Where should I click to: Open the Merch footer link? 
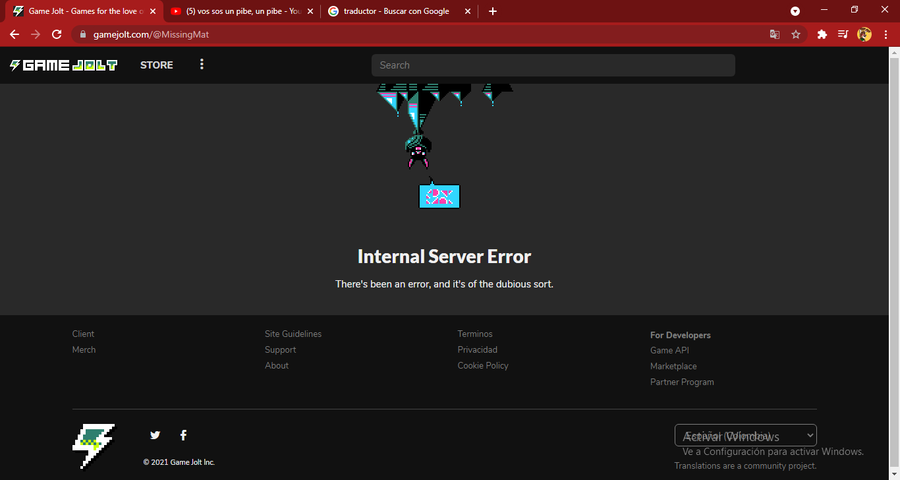coord(84,350)
